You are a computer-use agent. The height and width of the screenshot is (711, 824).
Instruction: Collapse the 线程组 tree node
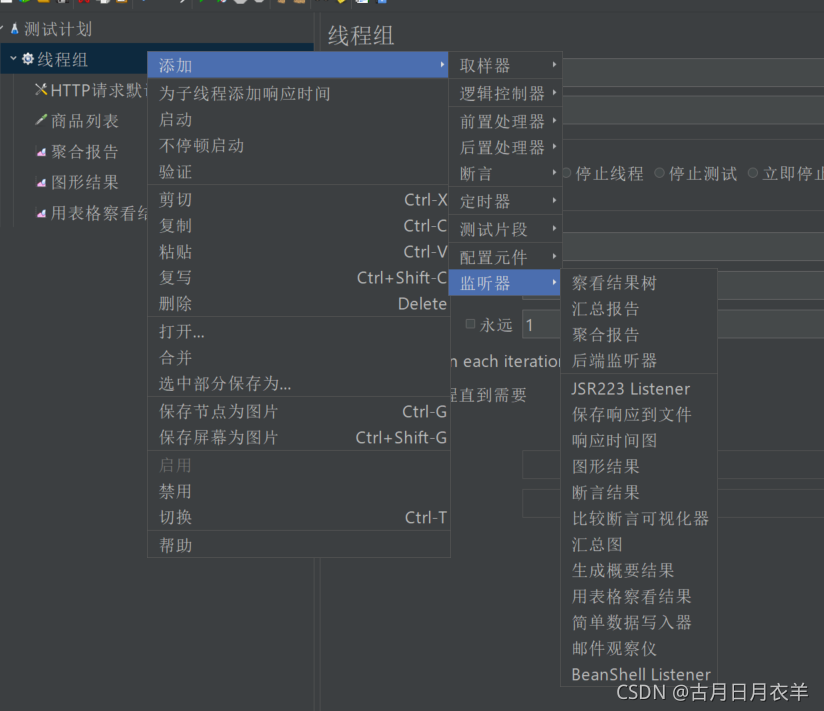14,58
